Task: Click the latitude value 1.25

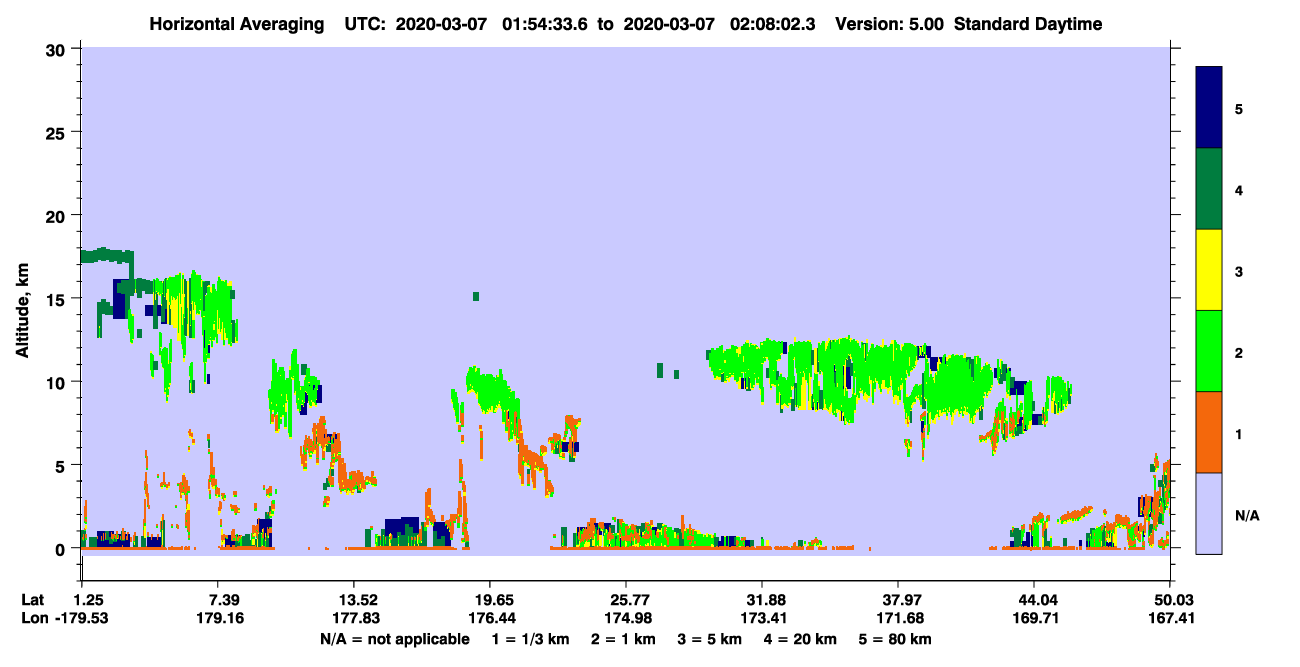Action: pos(90,599)
